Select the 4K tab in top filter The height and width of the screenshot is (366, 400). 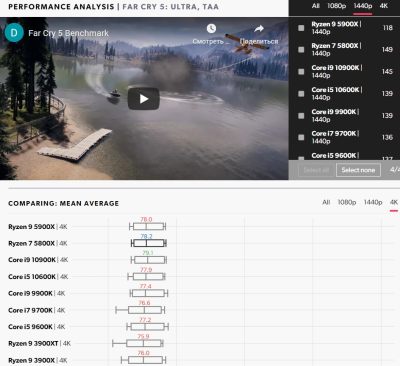[384, 6]
